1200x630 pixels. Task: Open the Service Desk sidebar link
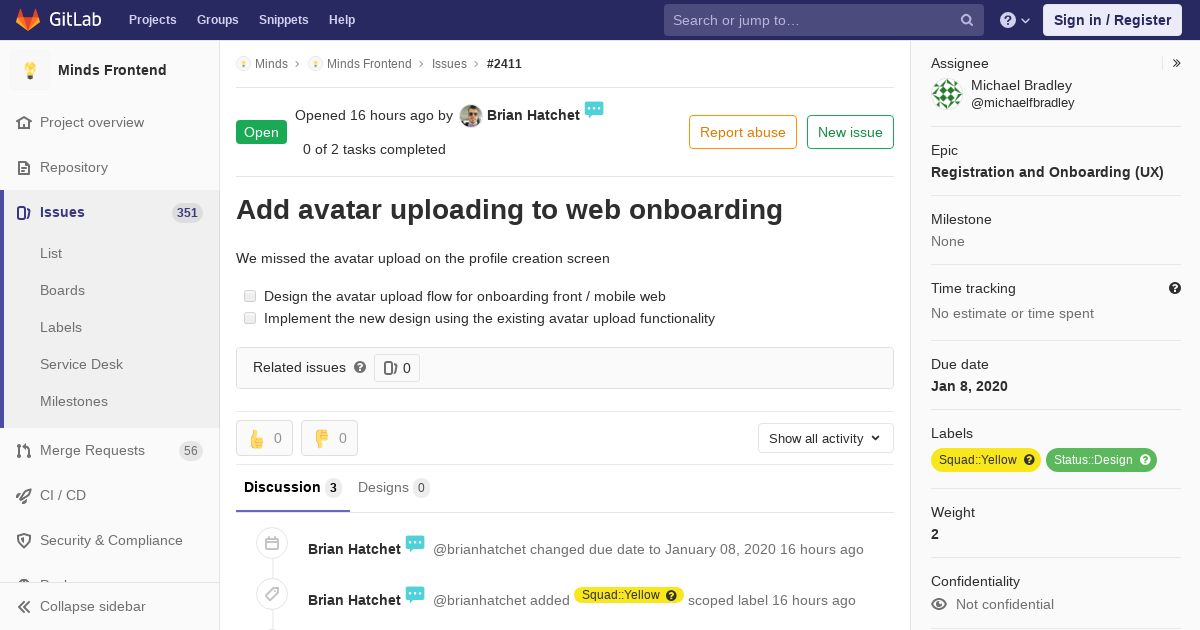tap(81, 364)
